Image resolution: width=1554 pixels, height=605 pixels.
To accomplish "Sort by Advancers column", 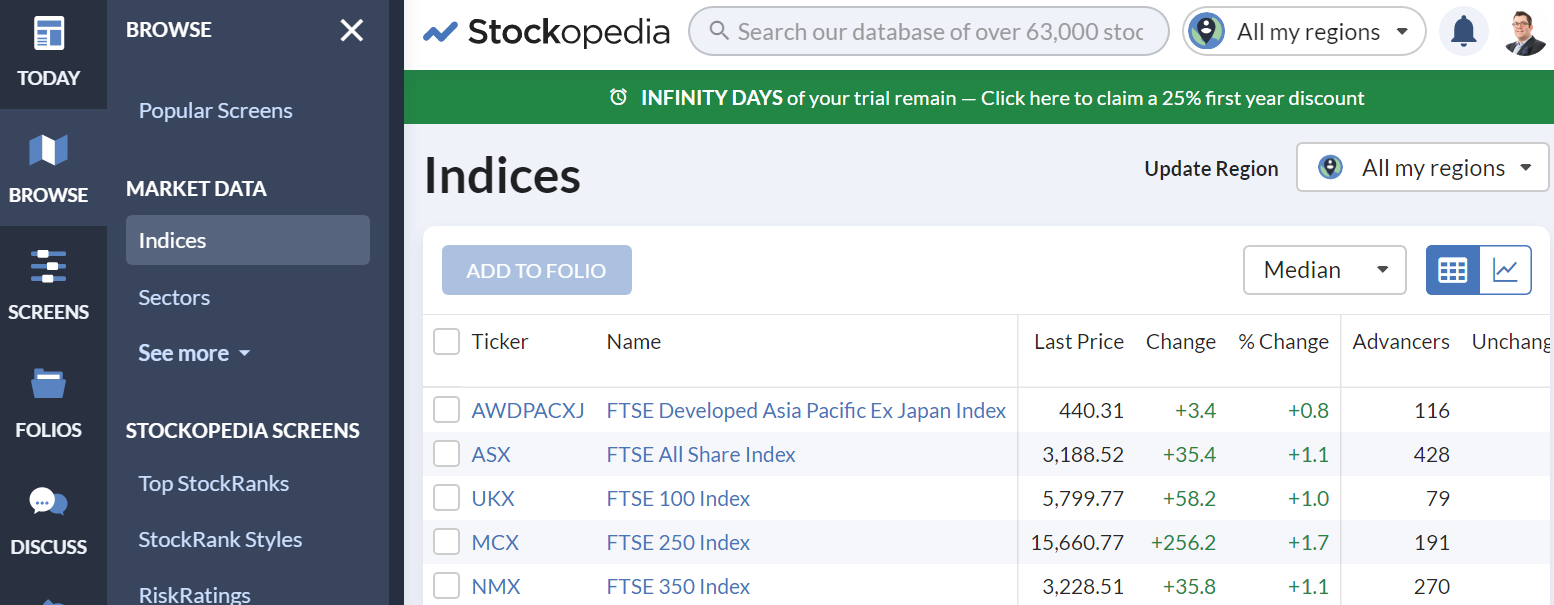I will [x=1401, y=341].
